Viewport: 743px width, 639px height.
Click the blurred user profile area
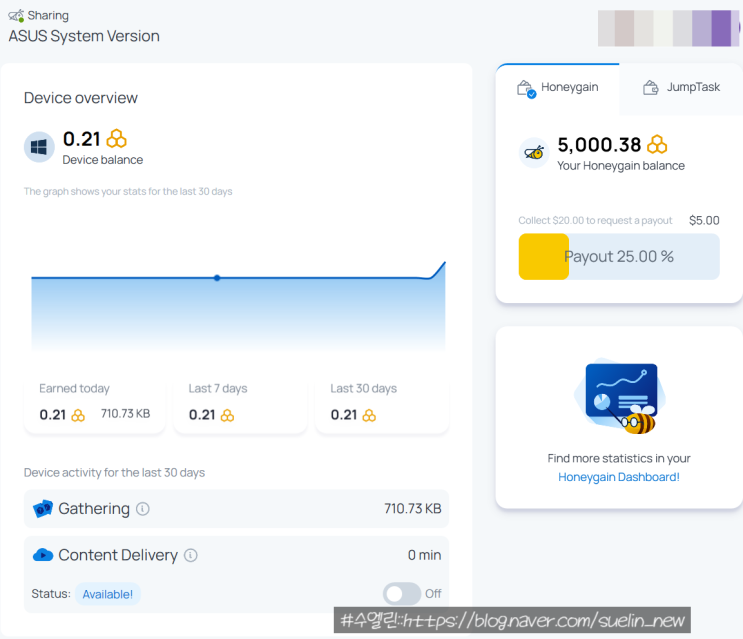click(x=669, y=28)
